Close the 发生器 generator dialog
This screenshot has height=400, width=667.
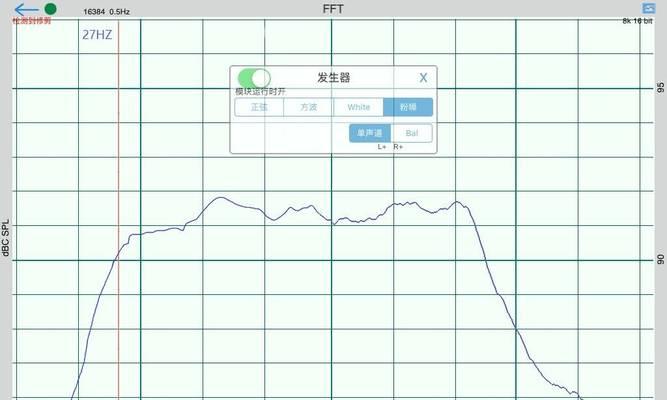[423, 78]
